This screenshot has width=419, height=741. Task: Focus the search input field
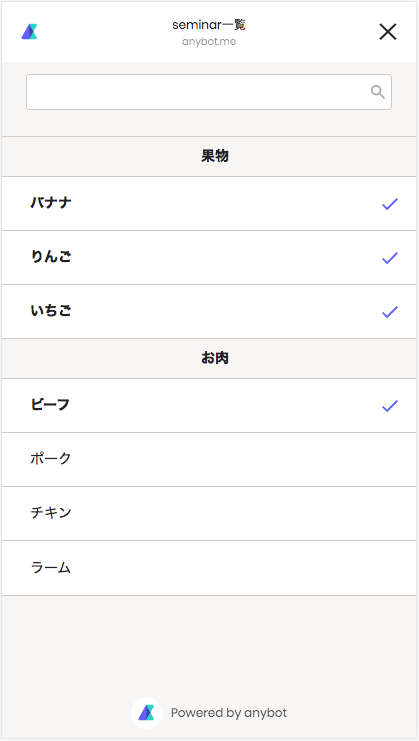209,92
